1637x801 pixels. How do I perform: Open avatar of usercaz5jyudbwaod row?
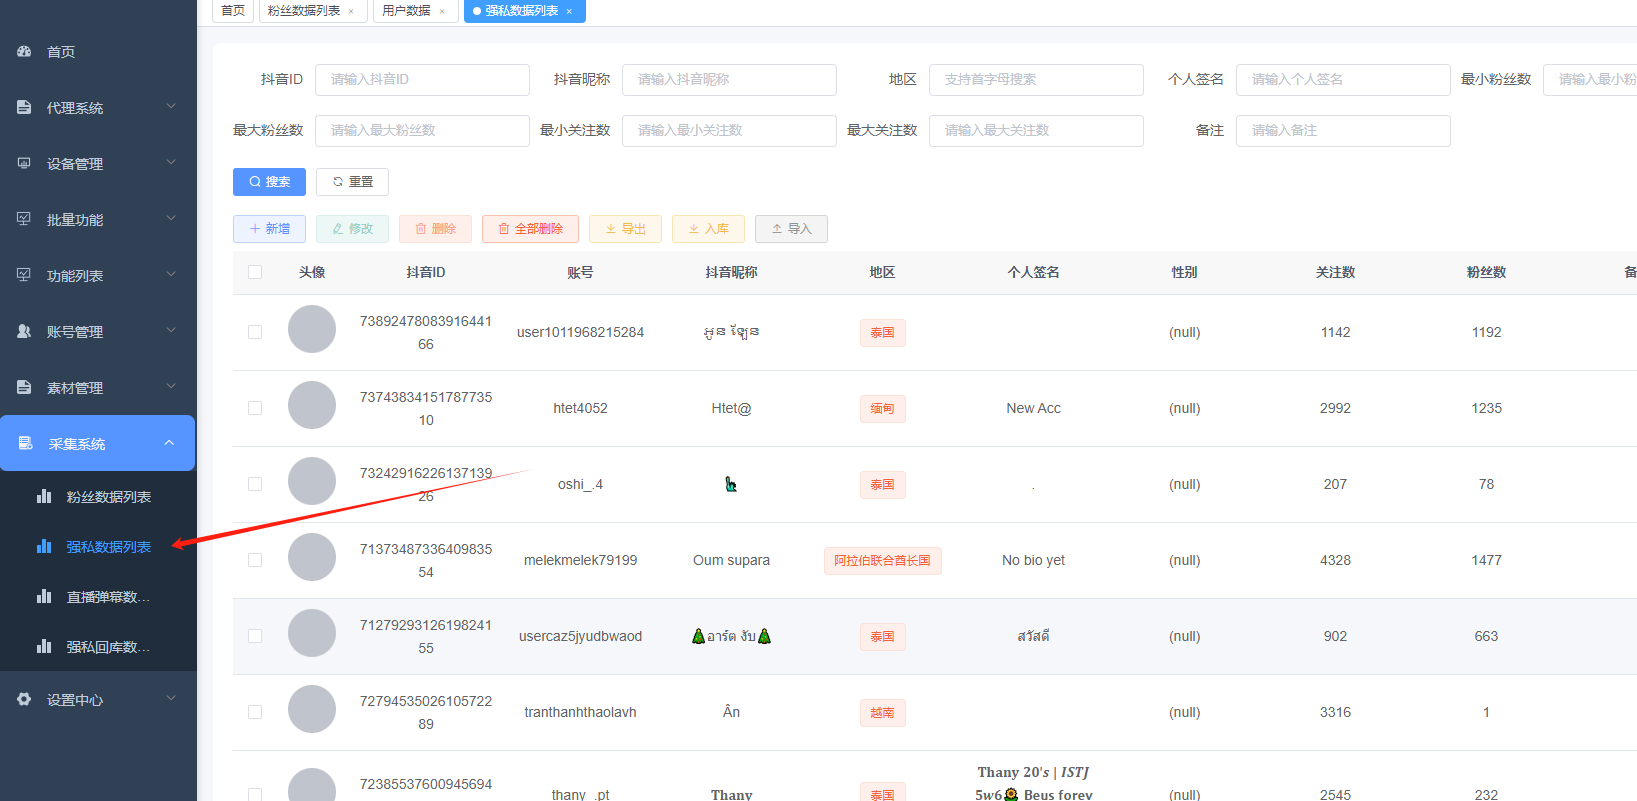[312, 633]
